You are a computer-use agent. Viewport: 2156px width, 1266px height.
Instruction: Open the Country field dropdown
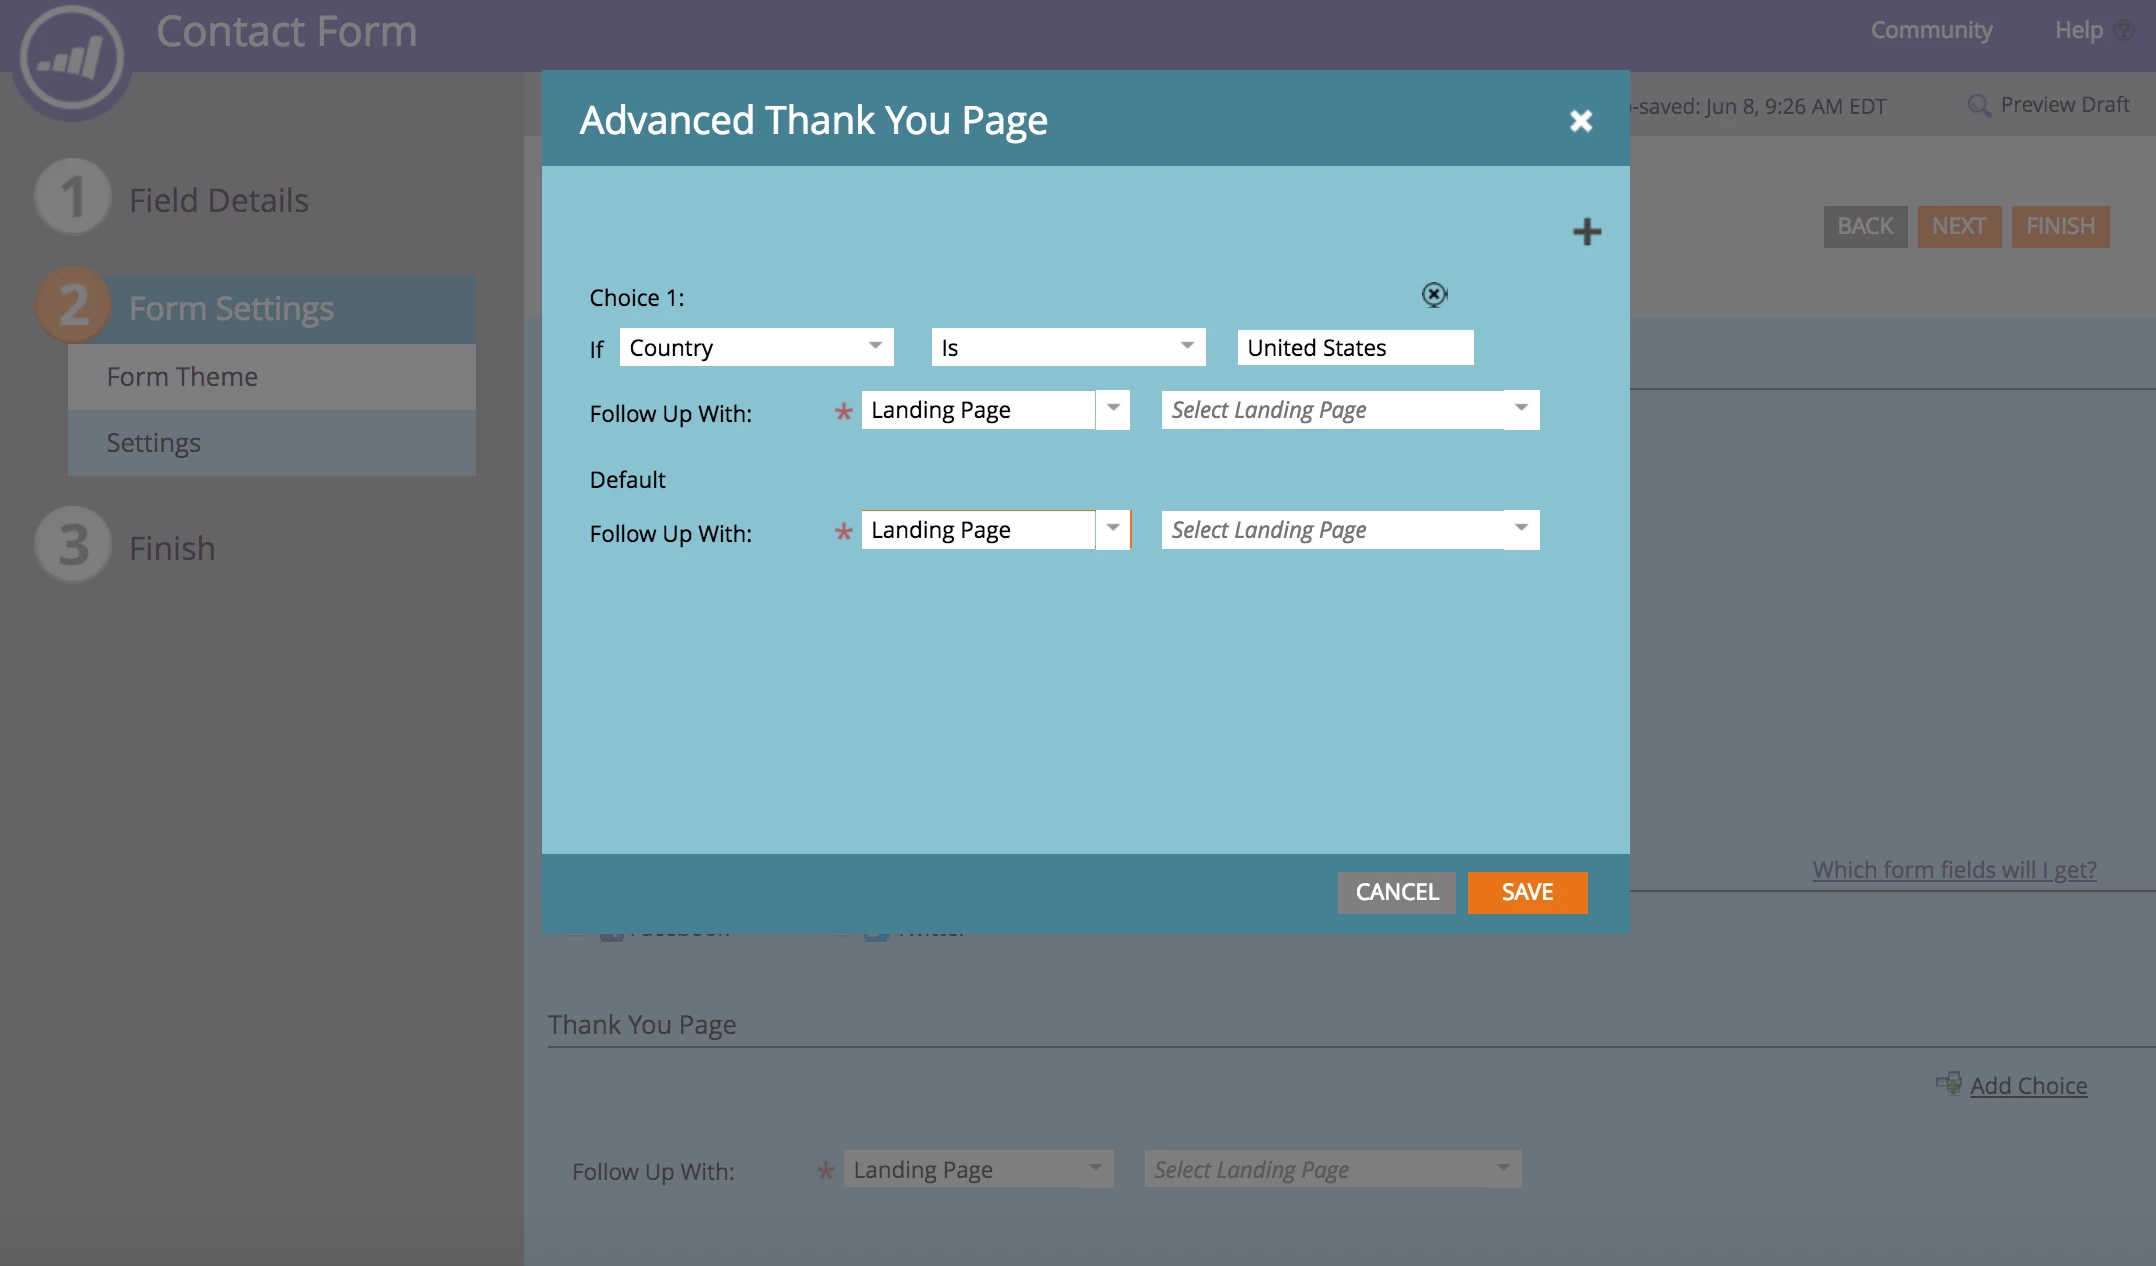click(875, 347)
